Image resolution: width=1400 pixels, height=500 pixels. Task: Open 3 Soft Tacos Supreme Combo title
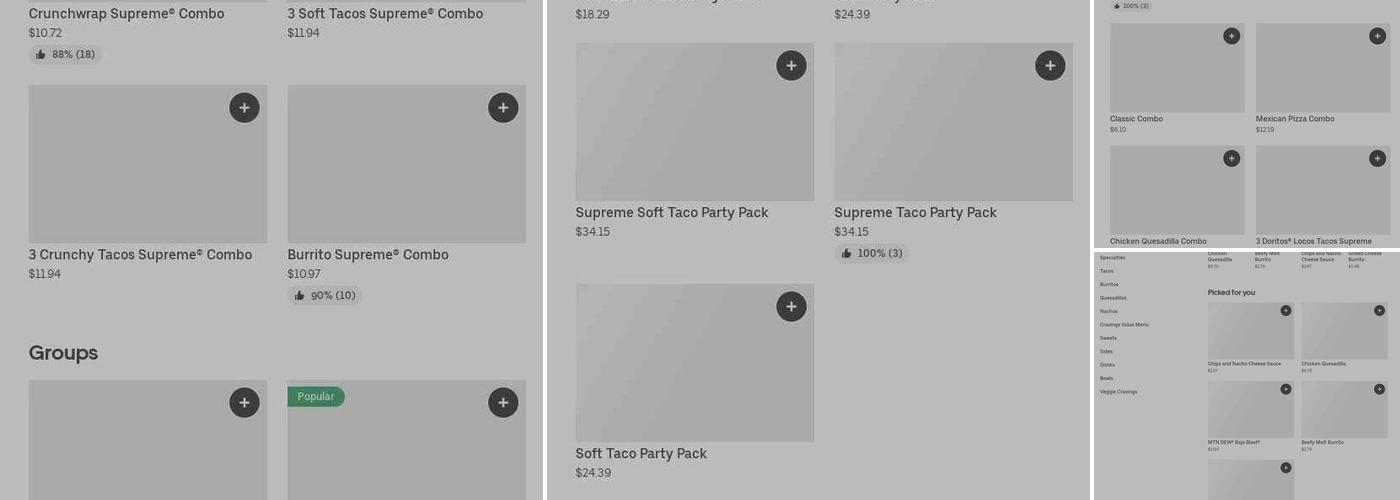pyautogui.click(x=385, y=14)
